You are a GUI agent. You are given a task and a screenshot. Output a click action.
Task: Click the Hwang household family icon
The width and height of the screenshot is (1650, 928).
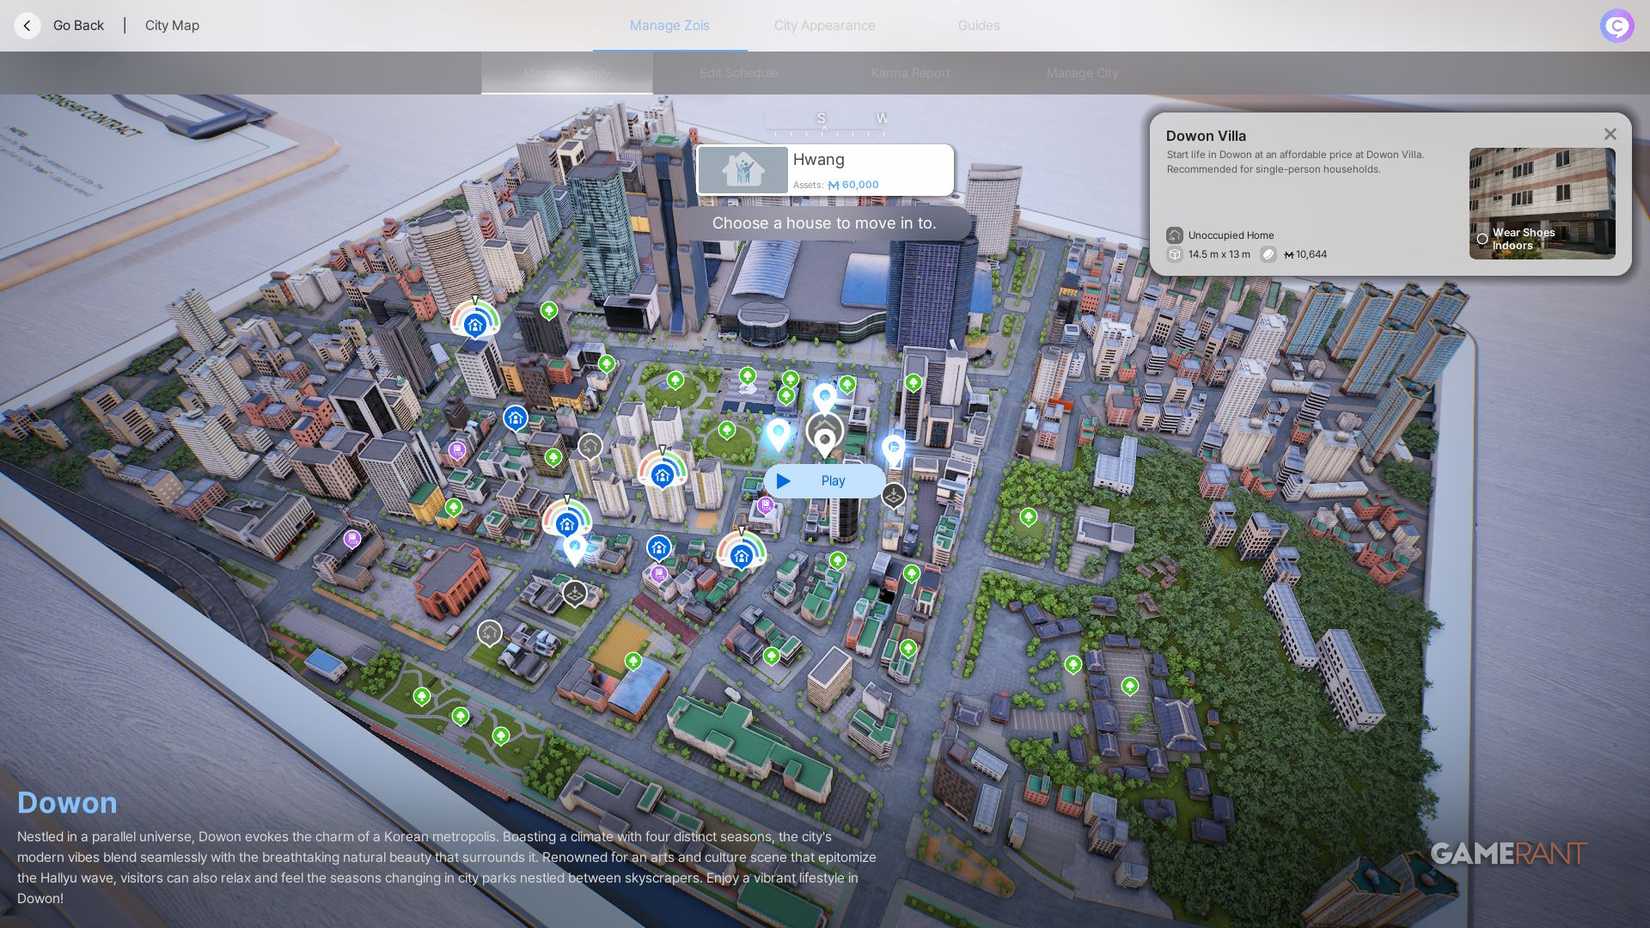[743, 170]
